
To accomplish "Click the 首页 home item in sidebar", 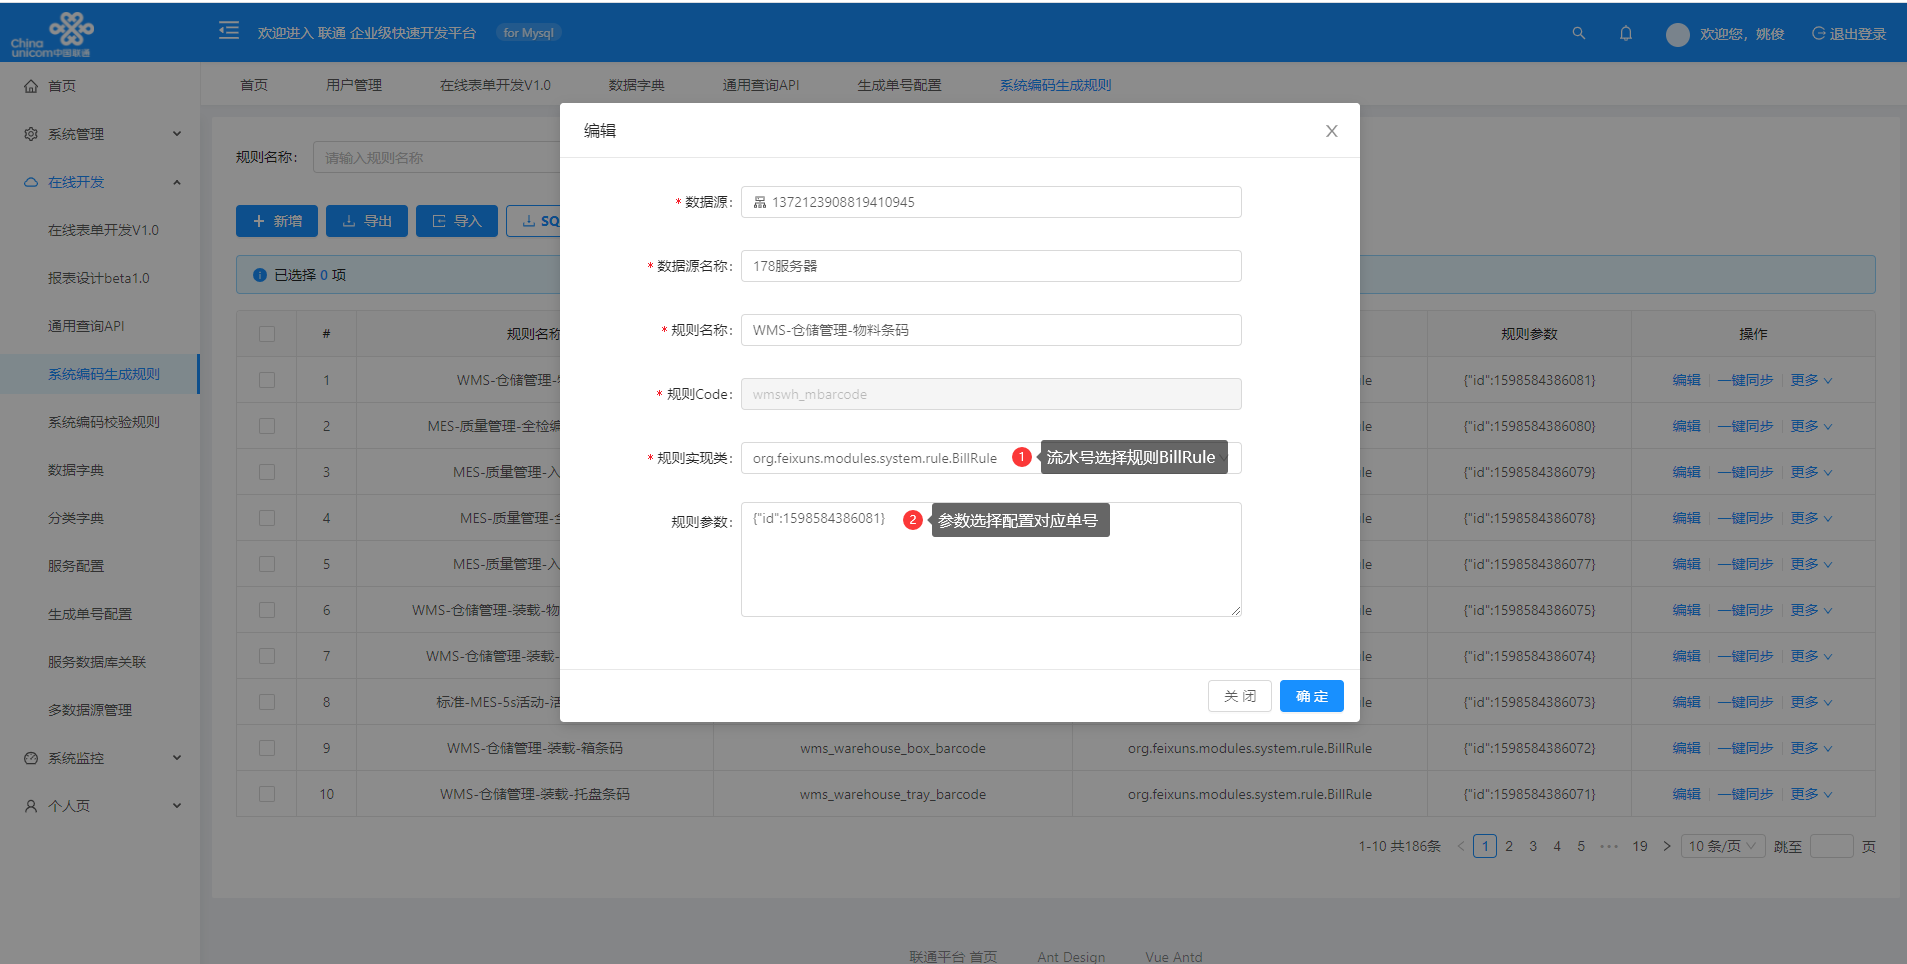I will (100, 86).
